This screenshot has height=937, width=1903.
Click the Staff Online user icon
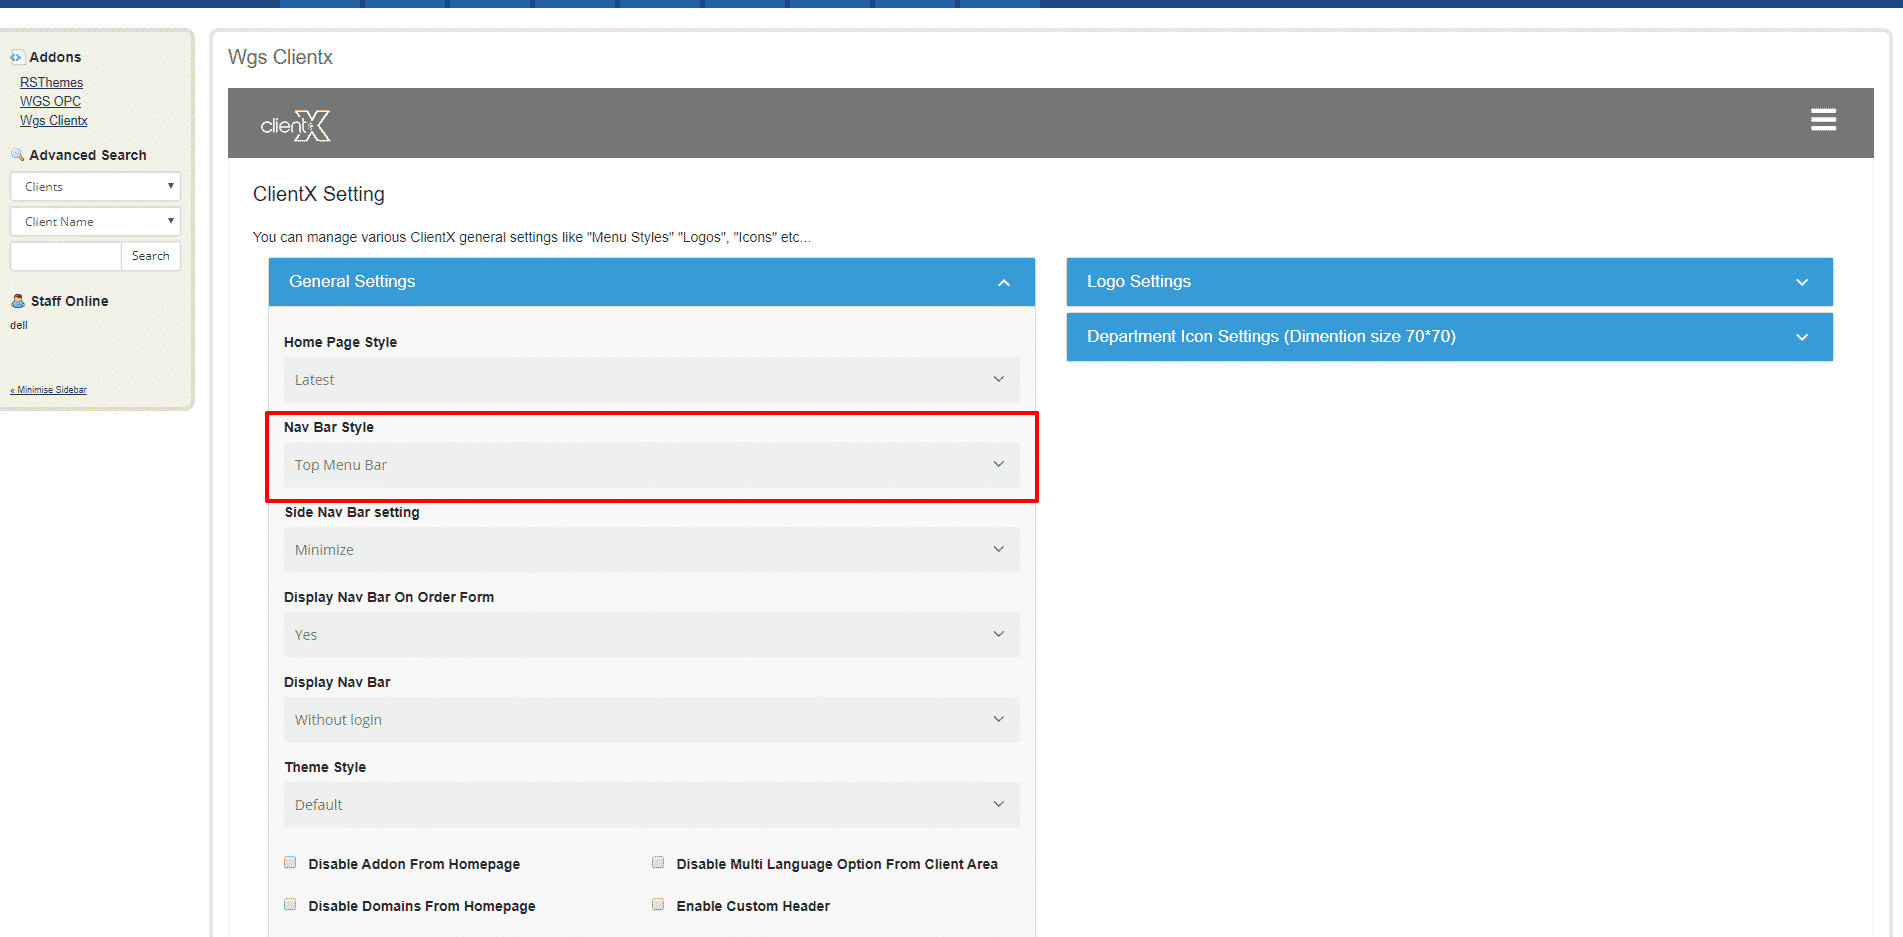[18, 301]
